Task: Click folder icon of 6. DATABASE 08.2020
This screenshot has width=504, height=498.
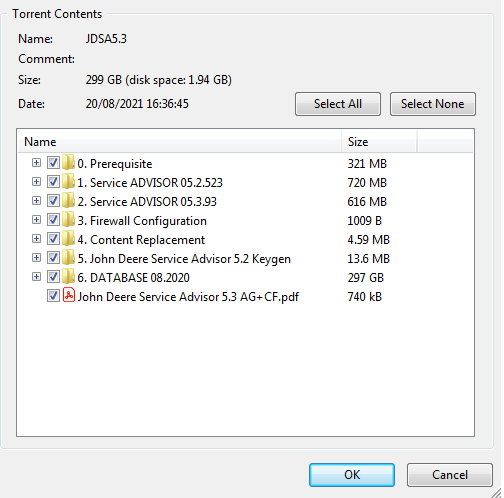Action: [x=68, y=277]
